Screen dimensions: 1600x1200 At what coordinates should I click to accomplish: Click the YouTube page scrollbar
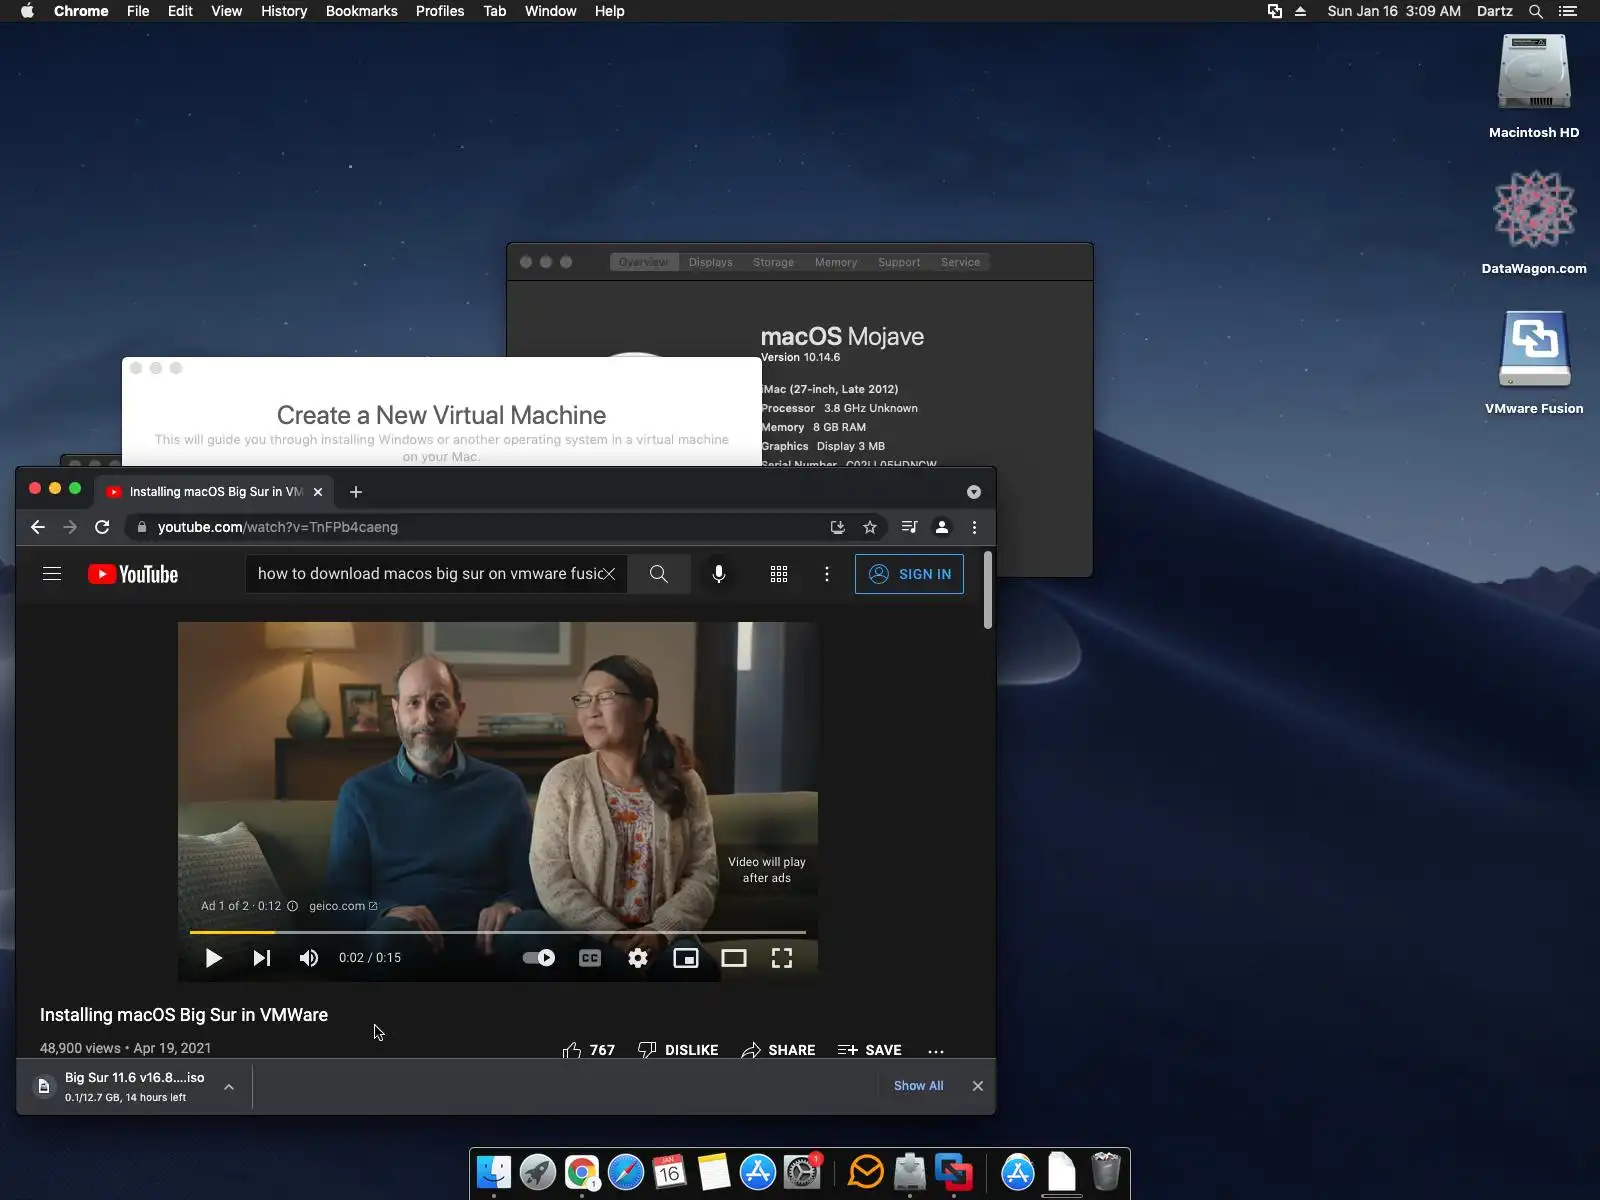click(988, 590)
